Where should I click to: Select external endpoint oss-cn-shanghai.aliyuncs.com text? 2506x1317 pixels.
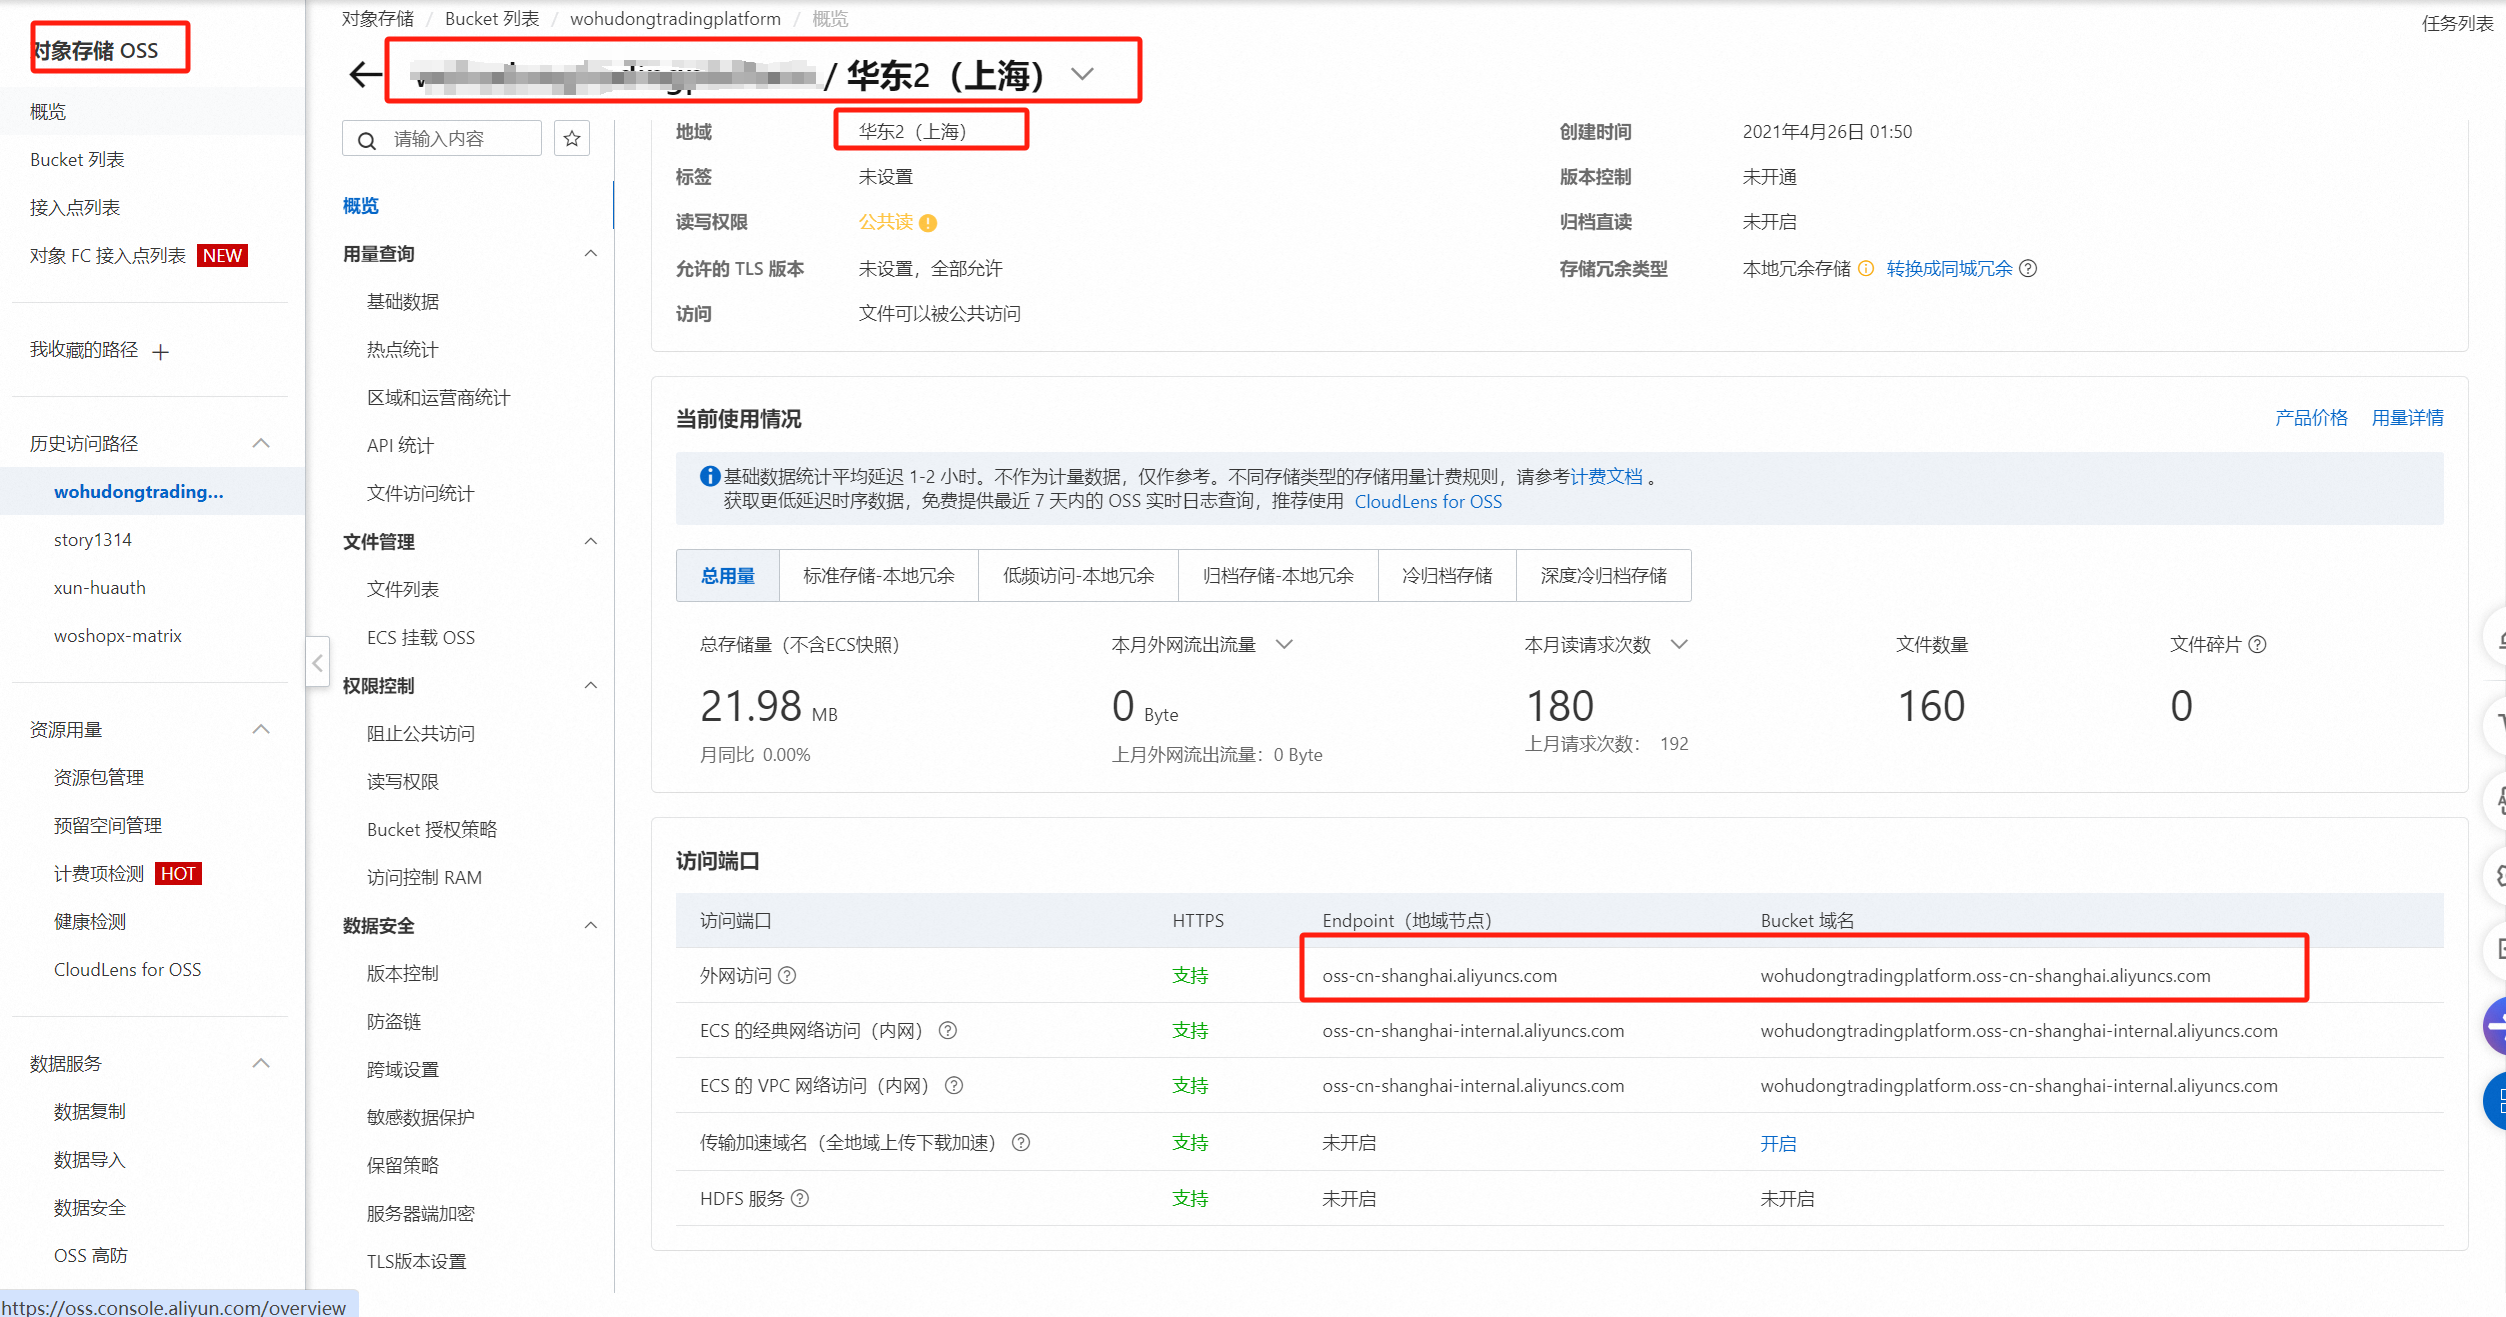1439,976
